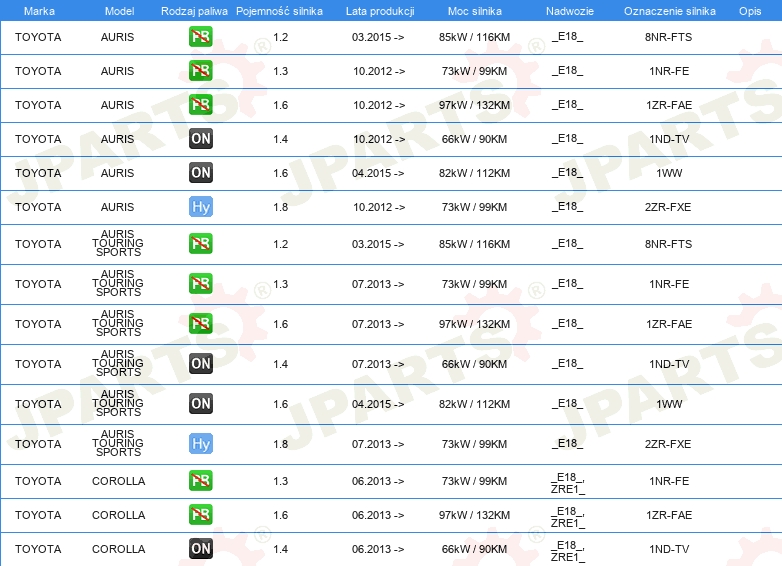Viewport: 782px width, 566px height.
Task: Select 1WW code in plain Auris row
Action: [x=669, y=173]
